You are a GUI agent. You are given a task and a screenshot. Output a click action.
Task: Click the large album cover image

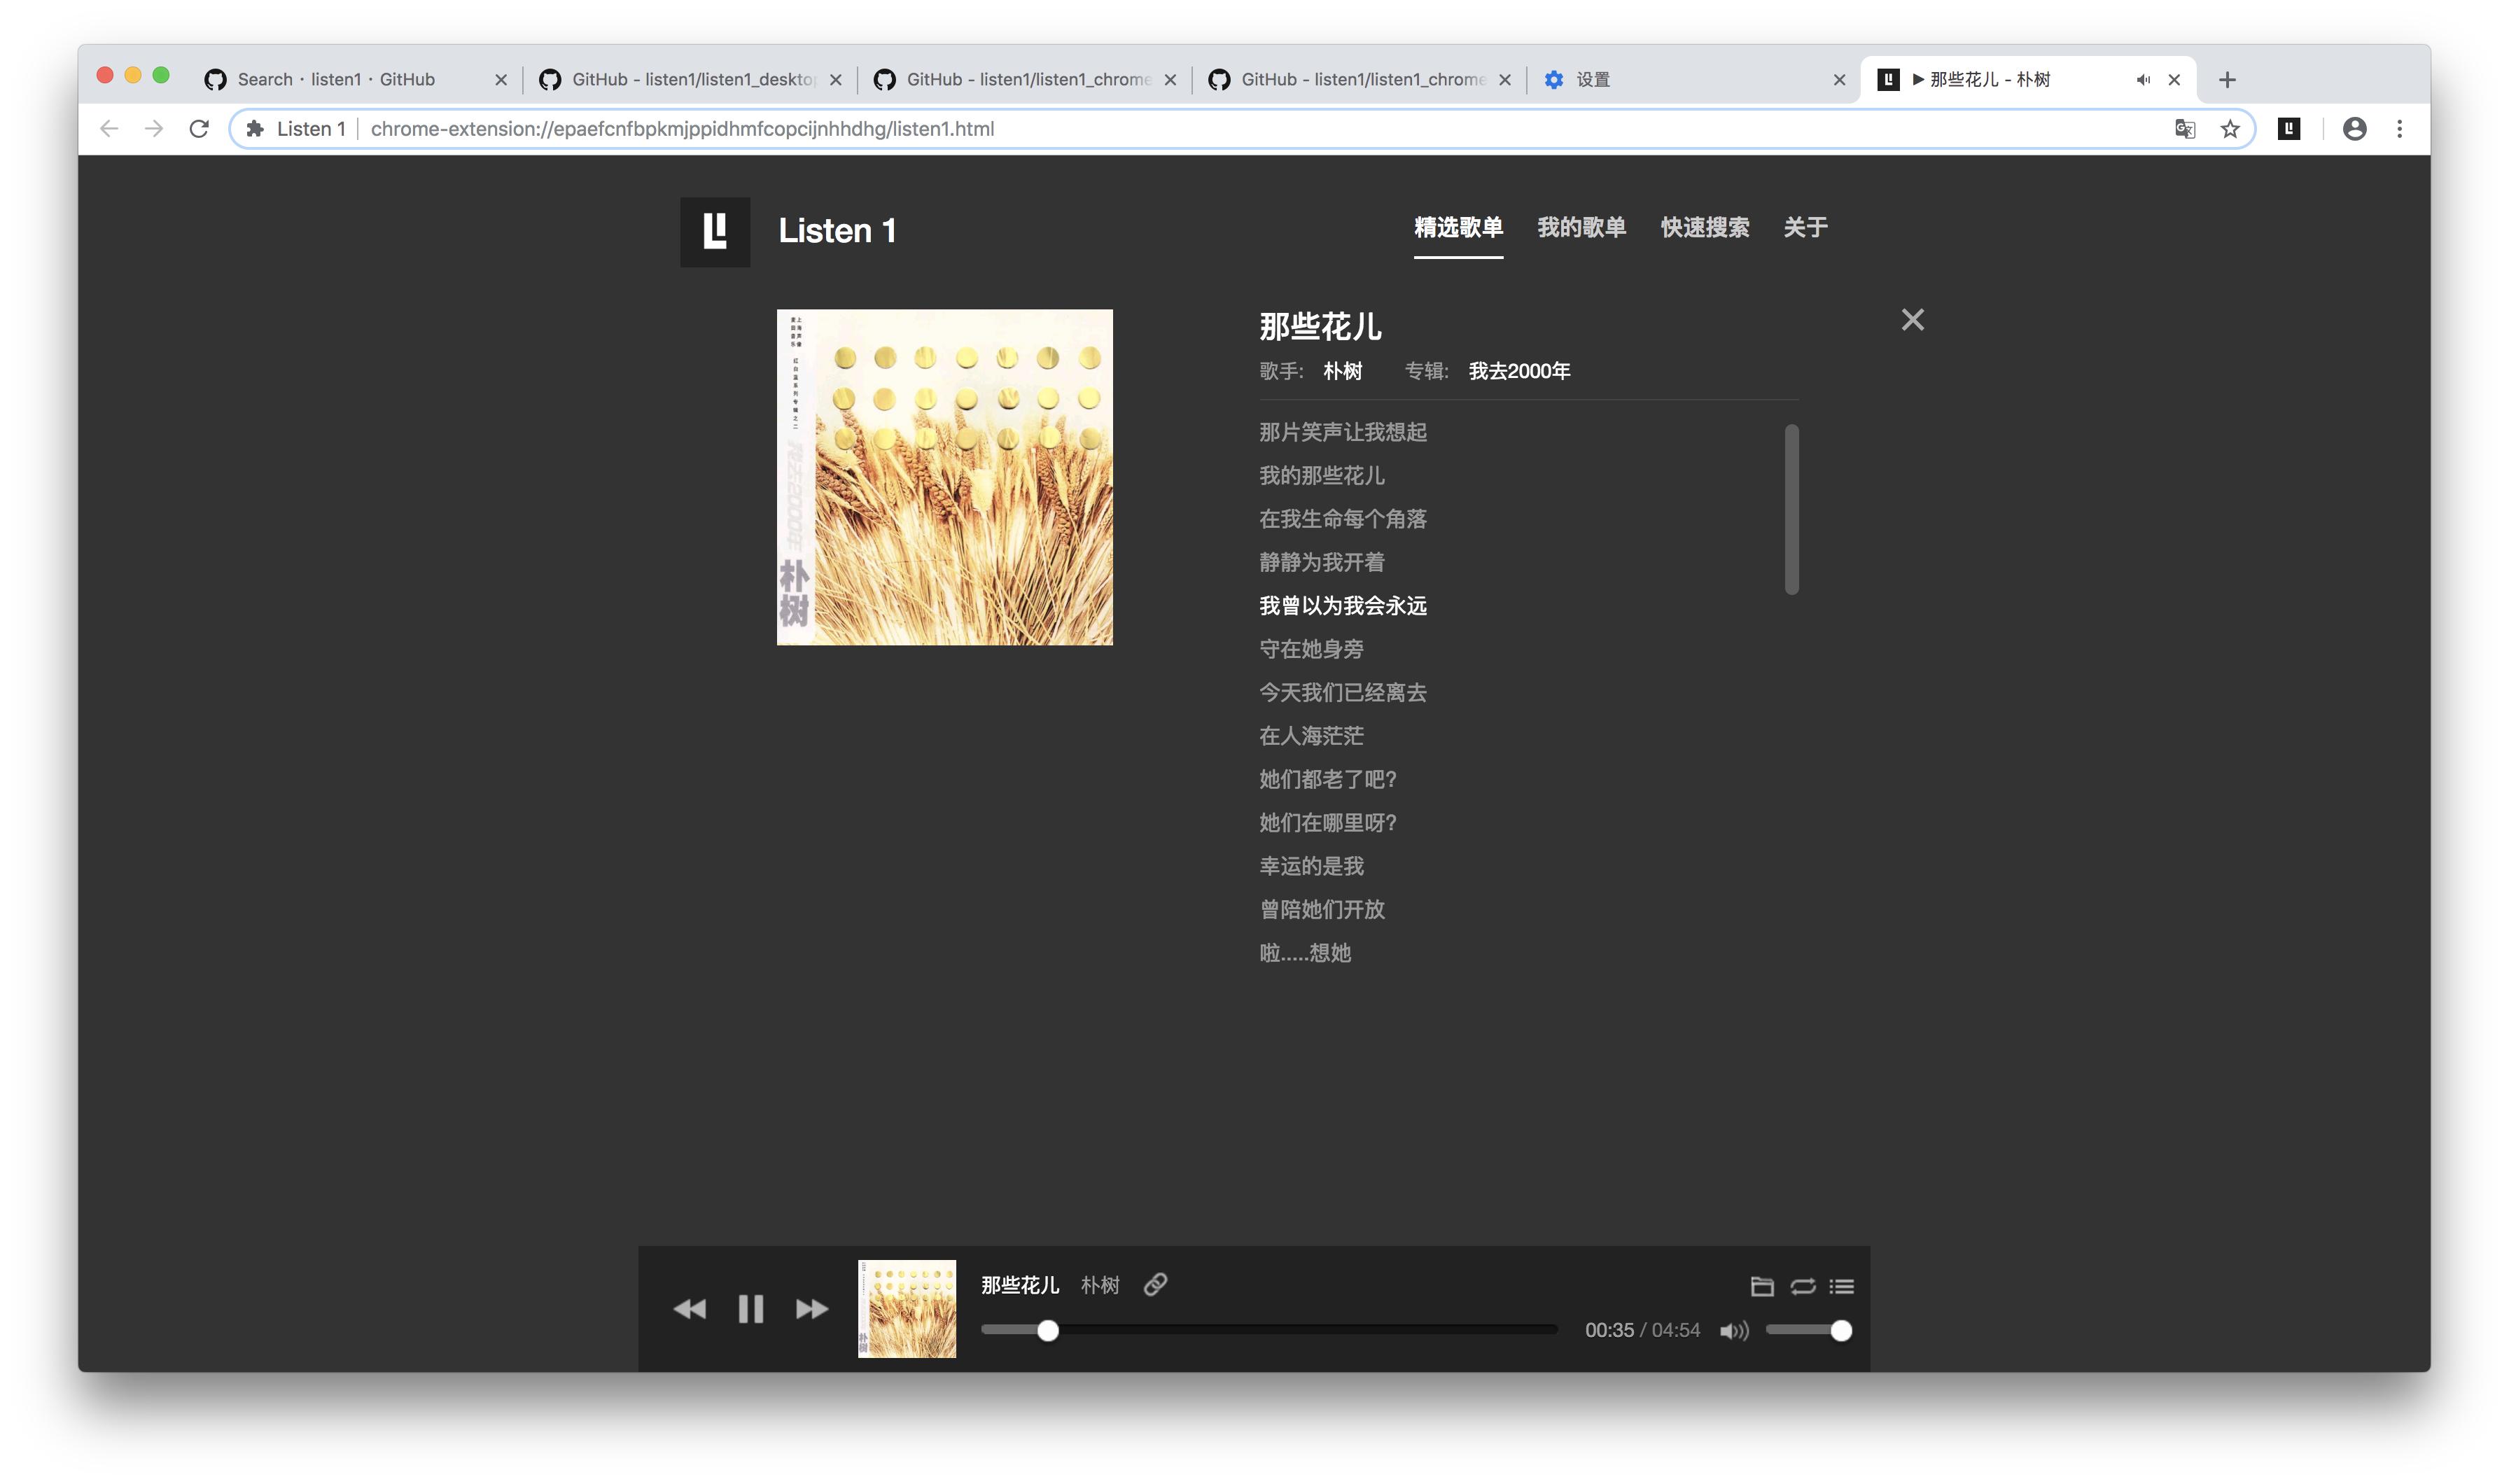click(x=945, y=477)
